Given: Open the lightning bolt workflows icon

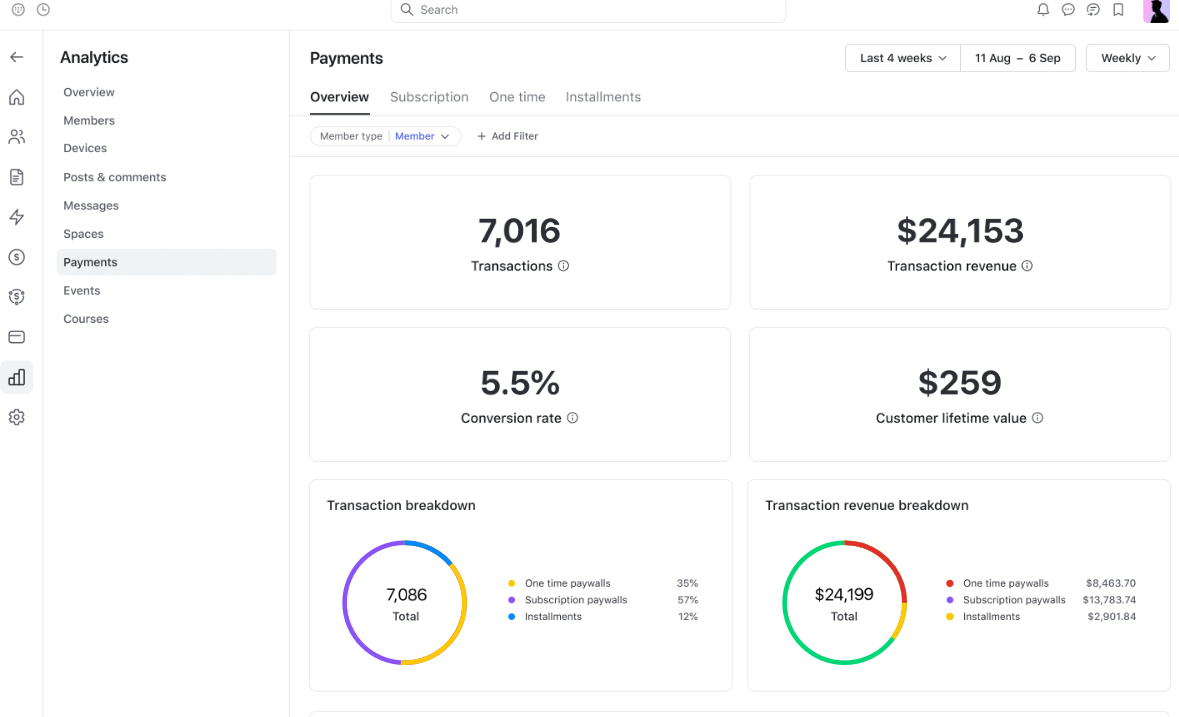Looking at the screenshot, I should point(17,217).
